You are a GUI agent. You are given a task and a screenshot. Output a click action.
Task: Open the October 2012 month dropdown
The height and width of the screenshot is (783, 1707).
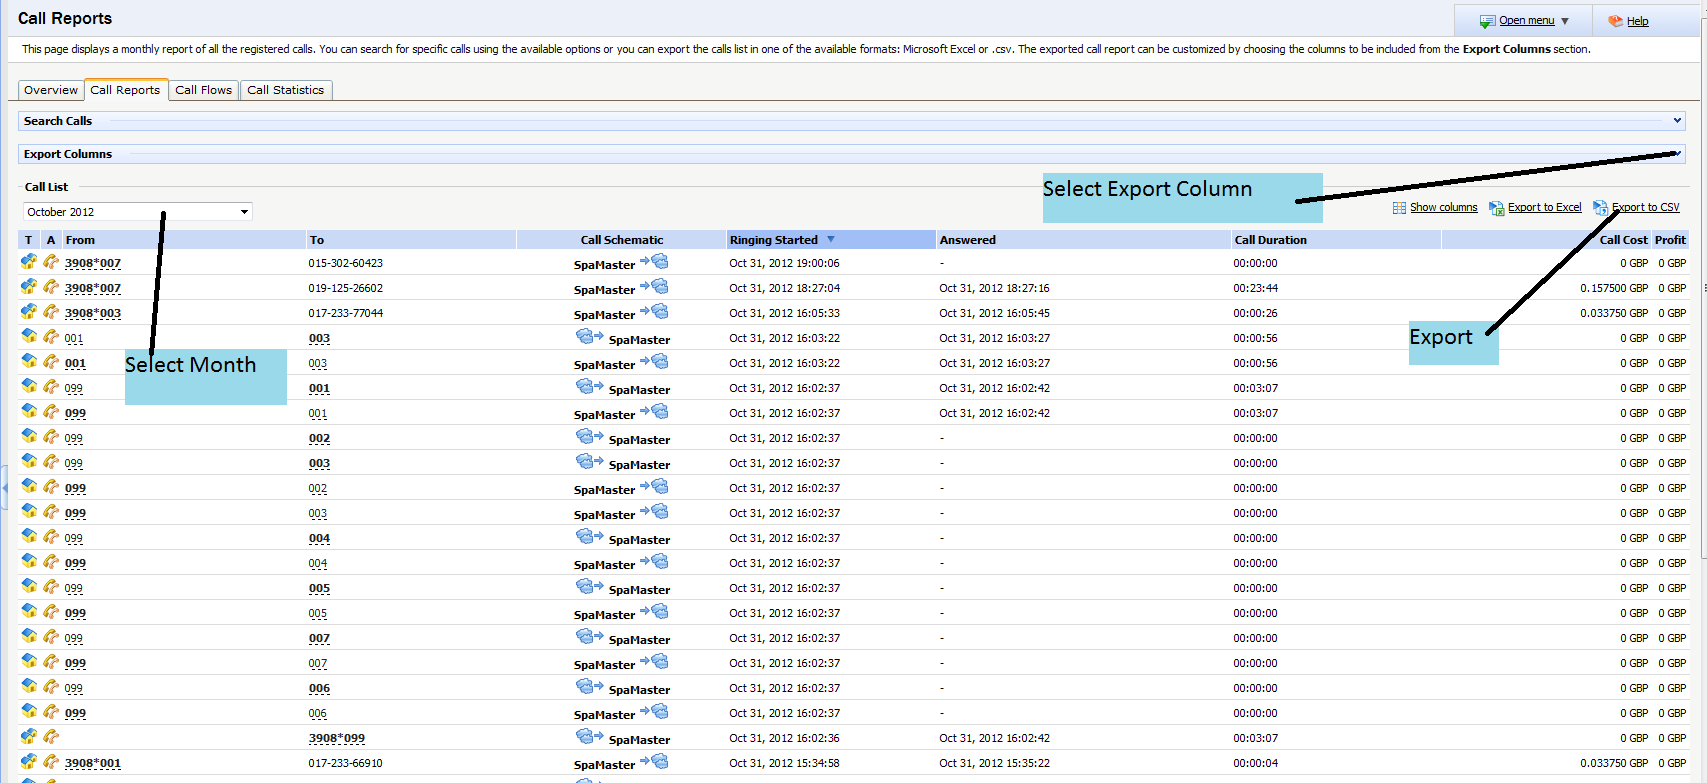137,212
